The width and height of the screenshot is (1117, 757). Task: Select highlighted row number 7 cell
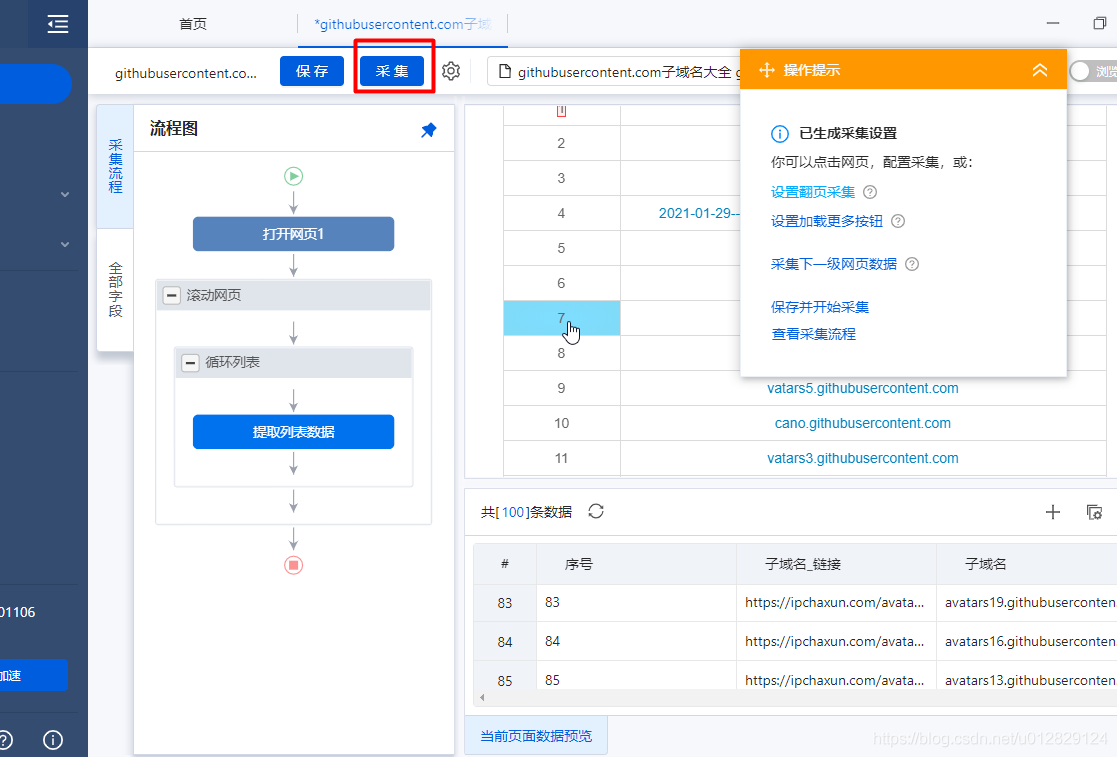pyautogui.click(x=561, y=318)
